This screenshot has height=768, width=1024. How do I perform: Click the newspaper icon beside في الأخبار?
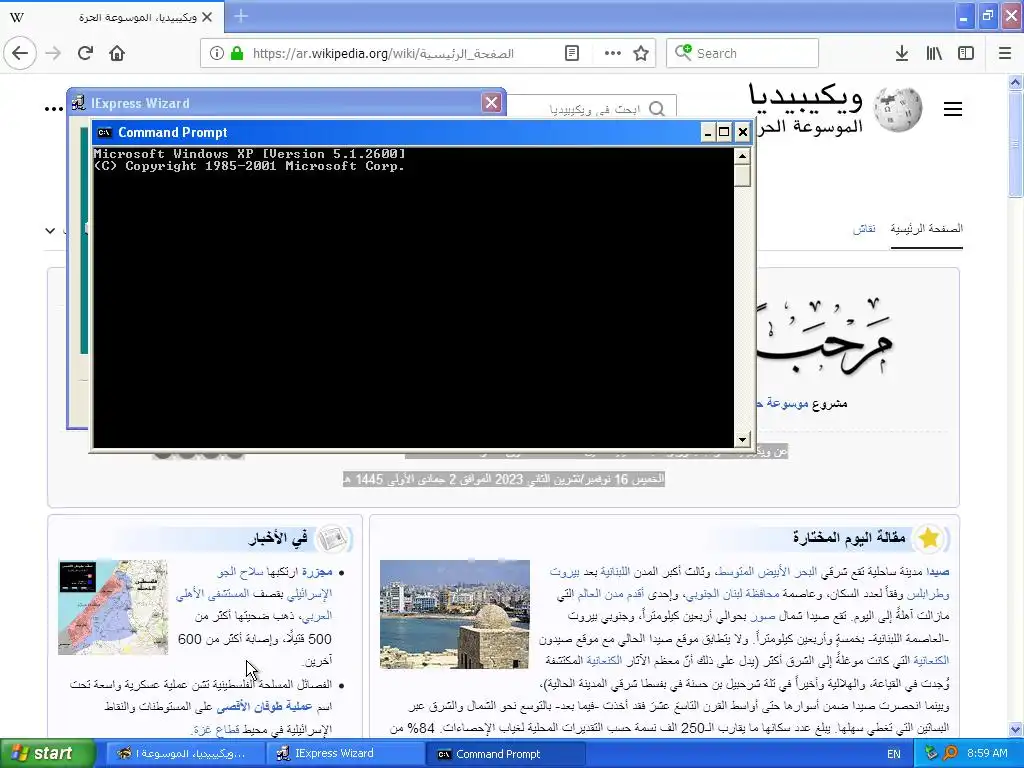332,539
